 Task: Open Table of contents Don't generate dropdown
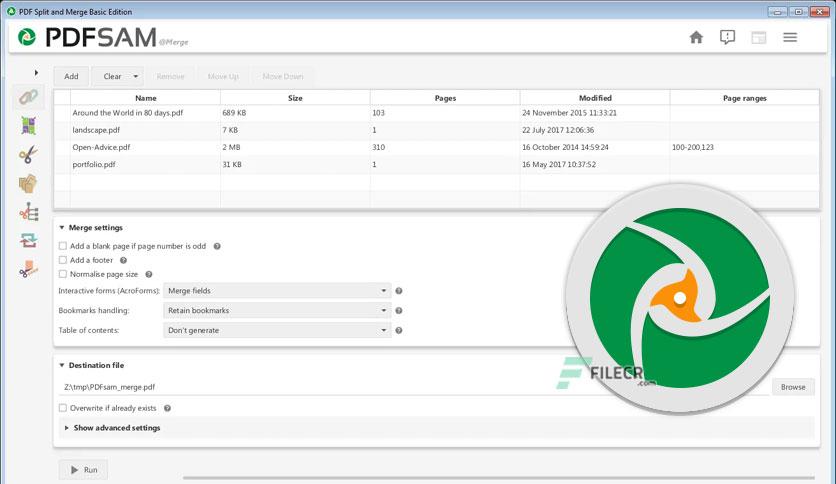point(277,330)
